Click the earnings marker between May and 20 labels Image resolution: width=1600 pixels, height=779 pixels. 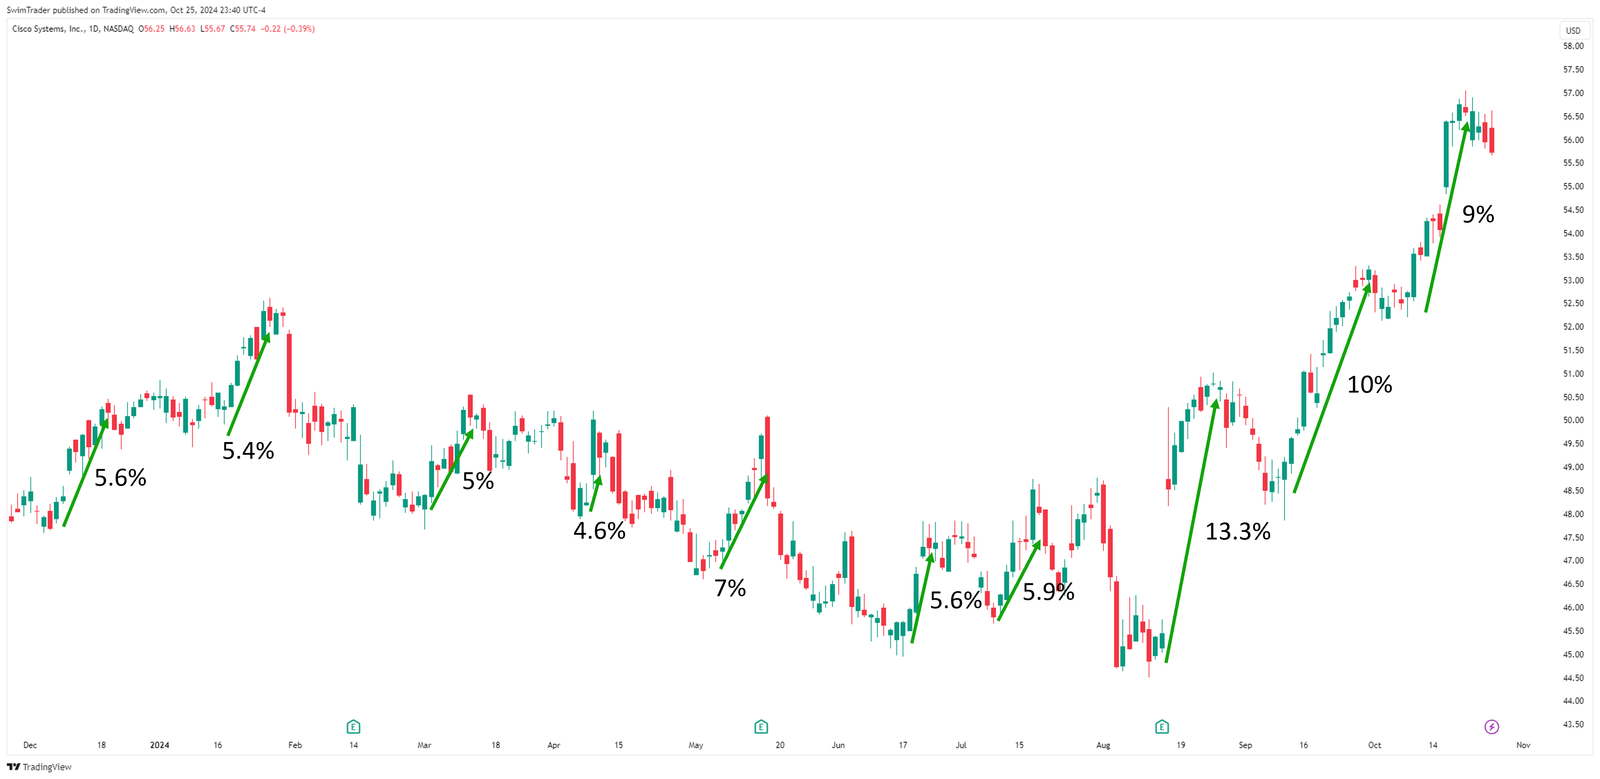pos(761,727)
